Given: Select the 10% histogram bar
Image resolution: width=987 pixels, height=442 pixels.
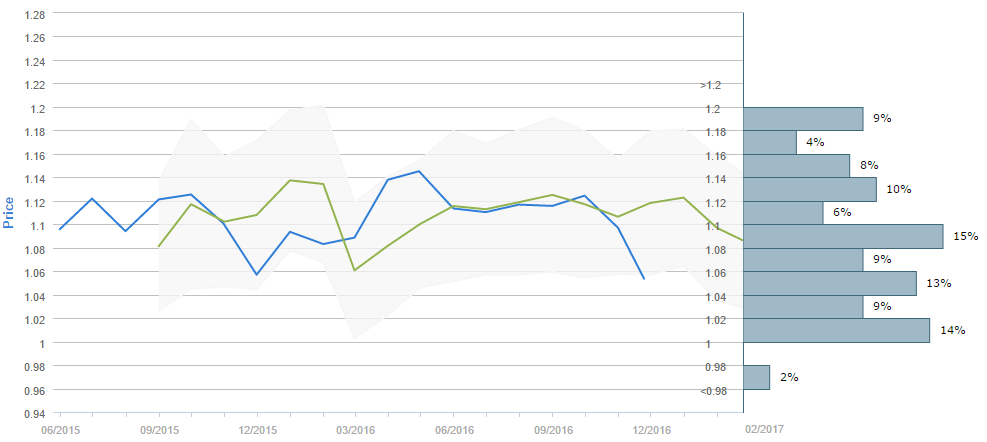Looking at the screenshot, I should point(810,190).
